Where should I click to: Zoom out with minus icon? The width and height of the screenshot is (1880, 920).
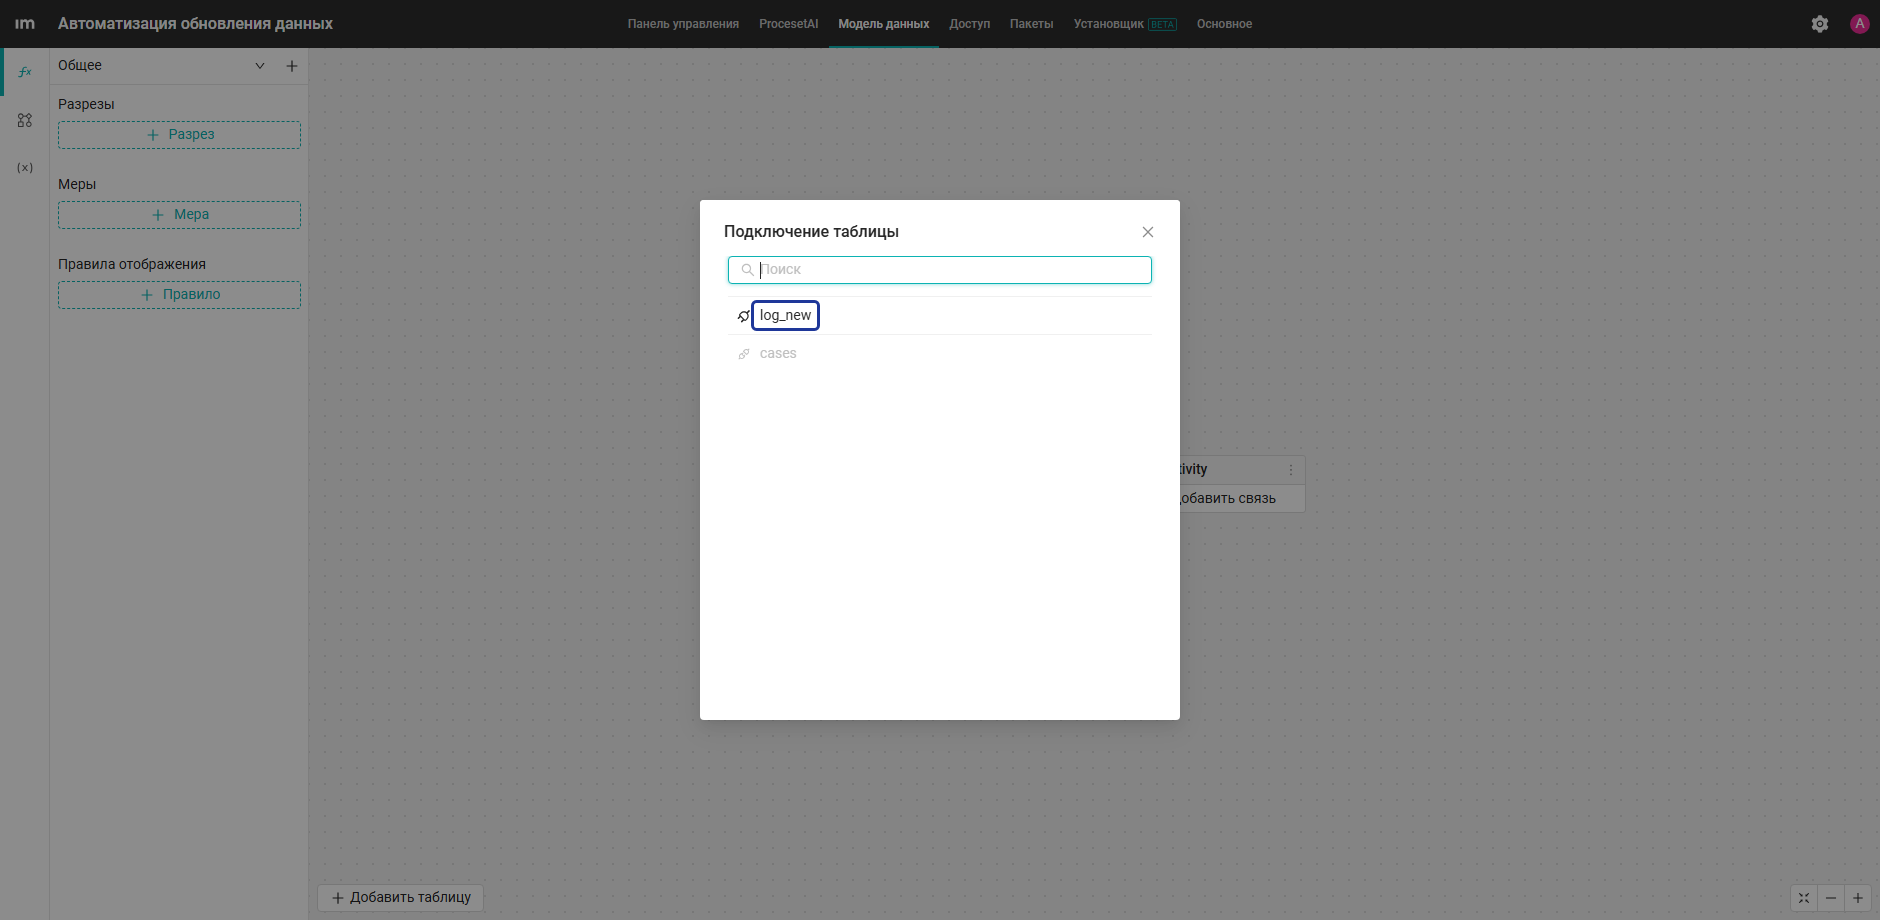[x=1831, y=898]
